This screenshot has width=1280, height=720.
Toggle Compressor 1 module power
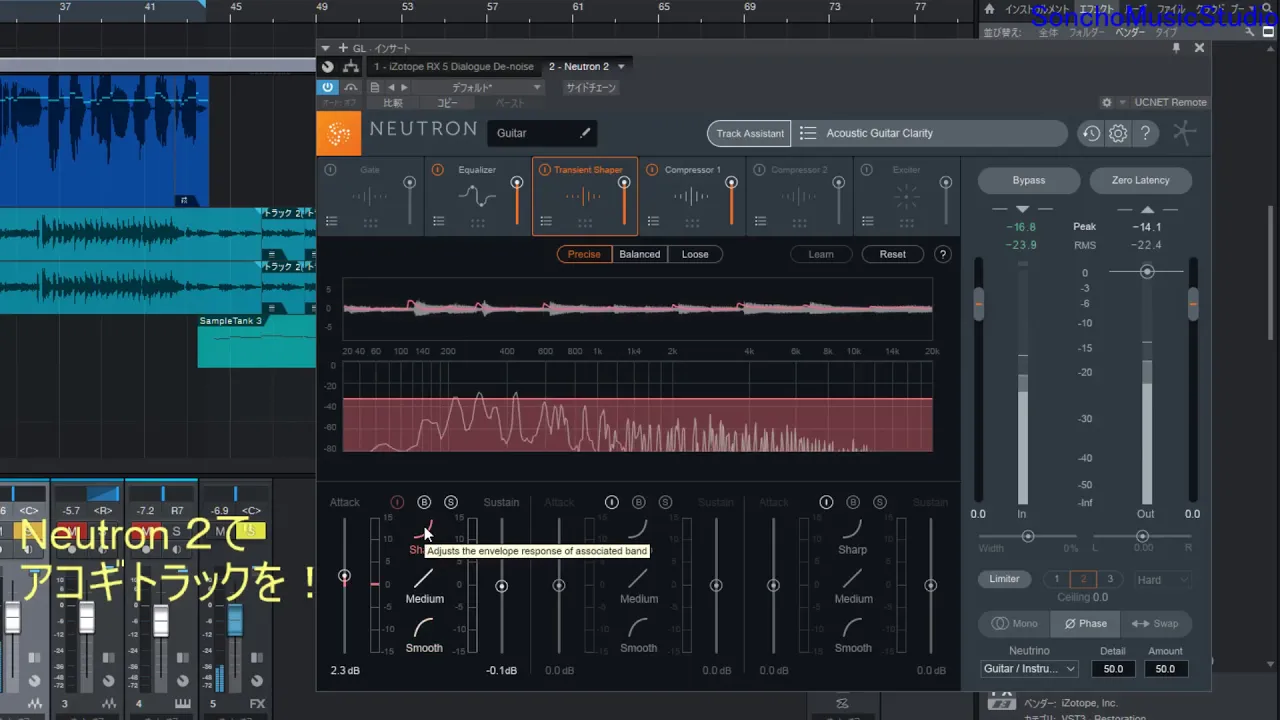(x=652, y=170)
